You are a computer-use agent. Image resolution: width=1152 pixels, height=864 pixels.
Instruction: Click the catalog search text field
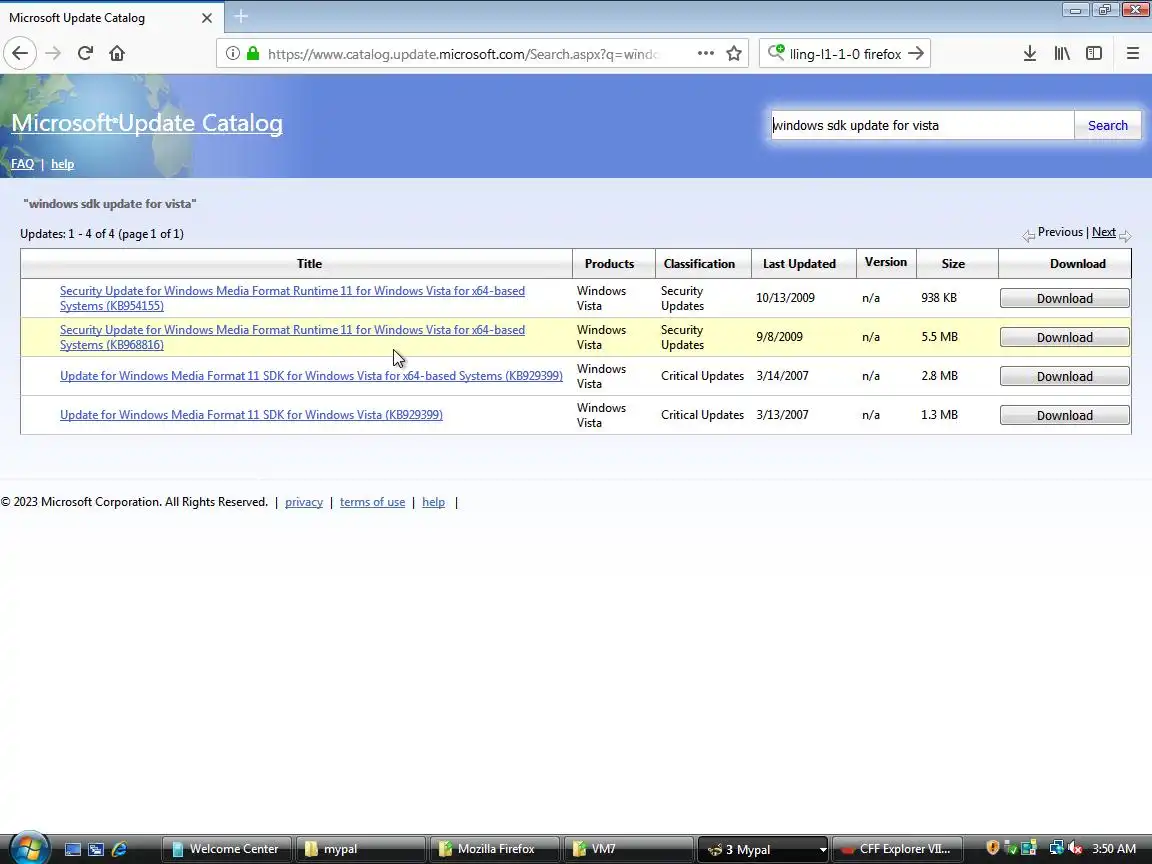click(x=922, y=126)
